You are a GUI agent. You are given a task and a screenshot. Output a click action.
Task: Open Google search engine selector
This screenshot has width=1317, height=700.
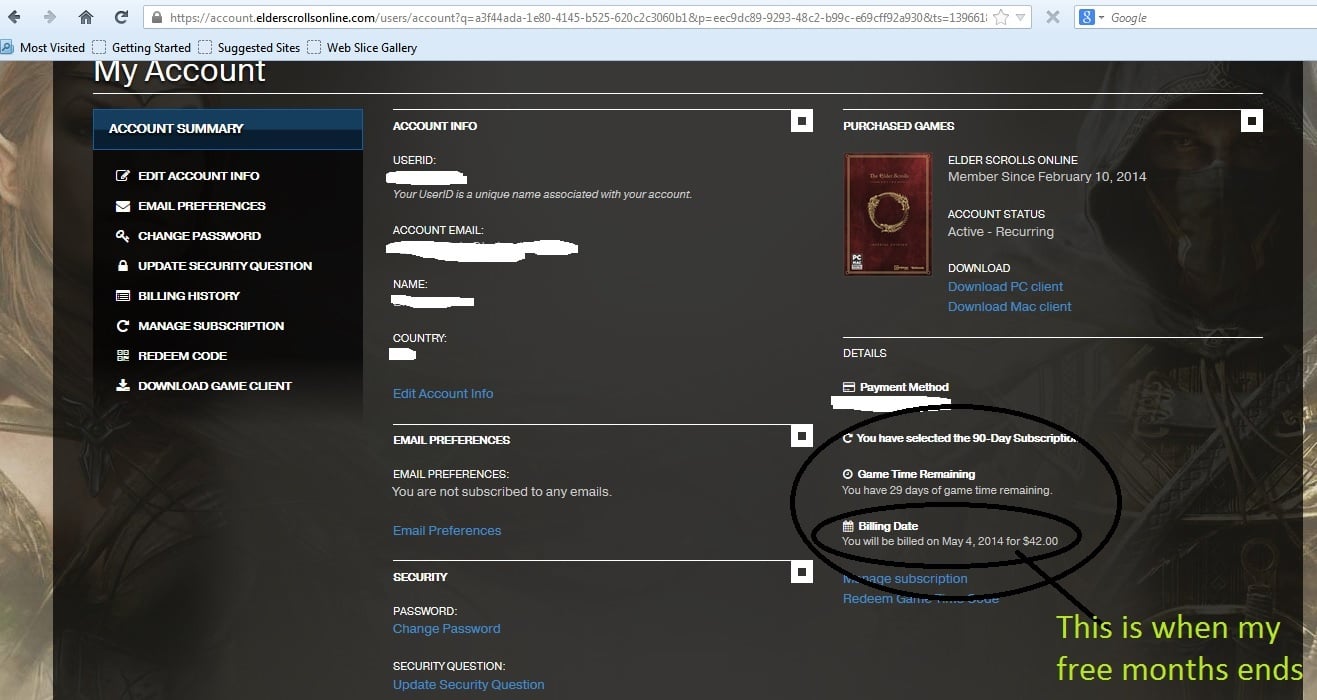pyautogui.click(x=1091, y=17)
